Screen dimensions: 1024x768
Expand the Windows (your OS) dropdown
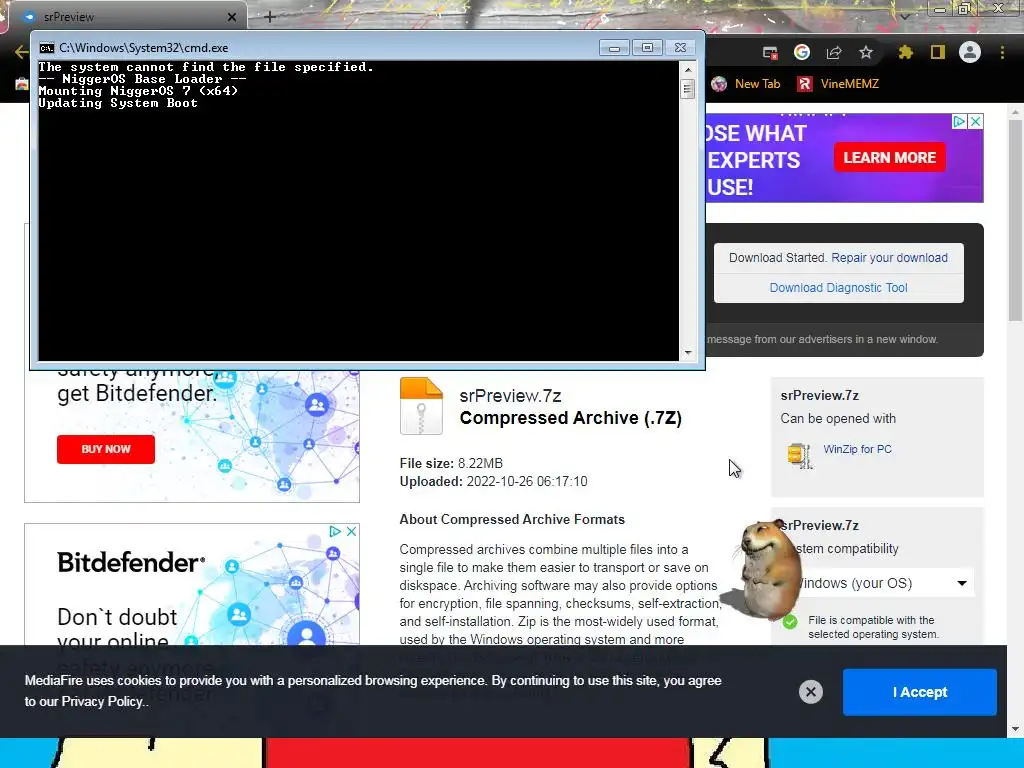tap(883, 583)
